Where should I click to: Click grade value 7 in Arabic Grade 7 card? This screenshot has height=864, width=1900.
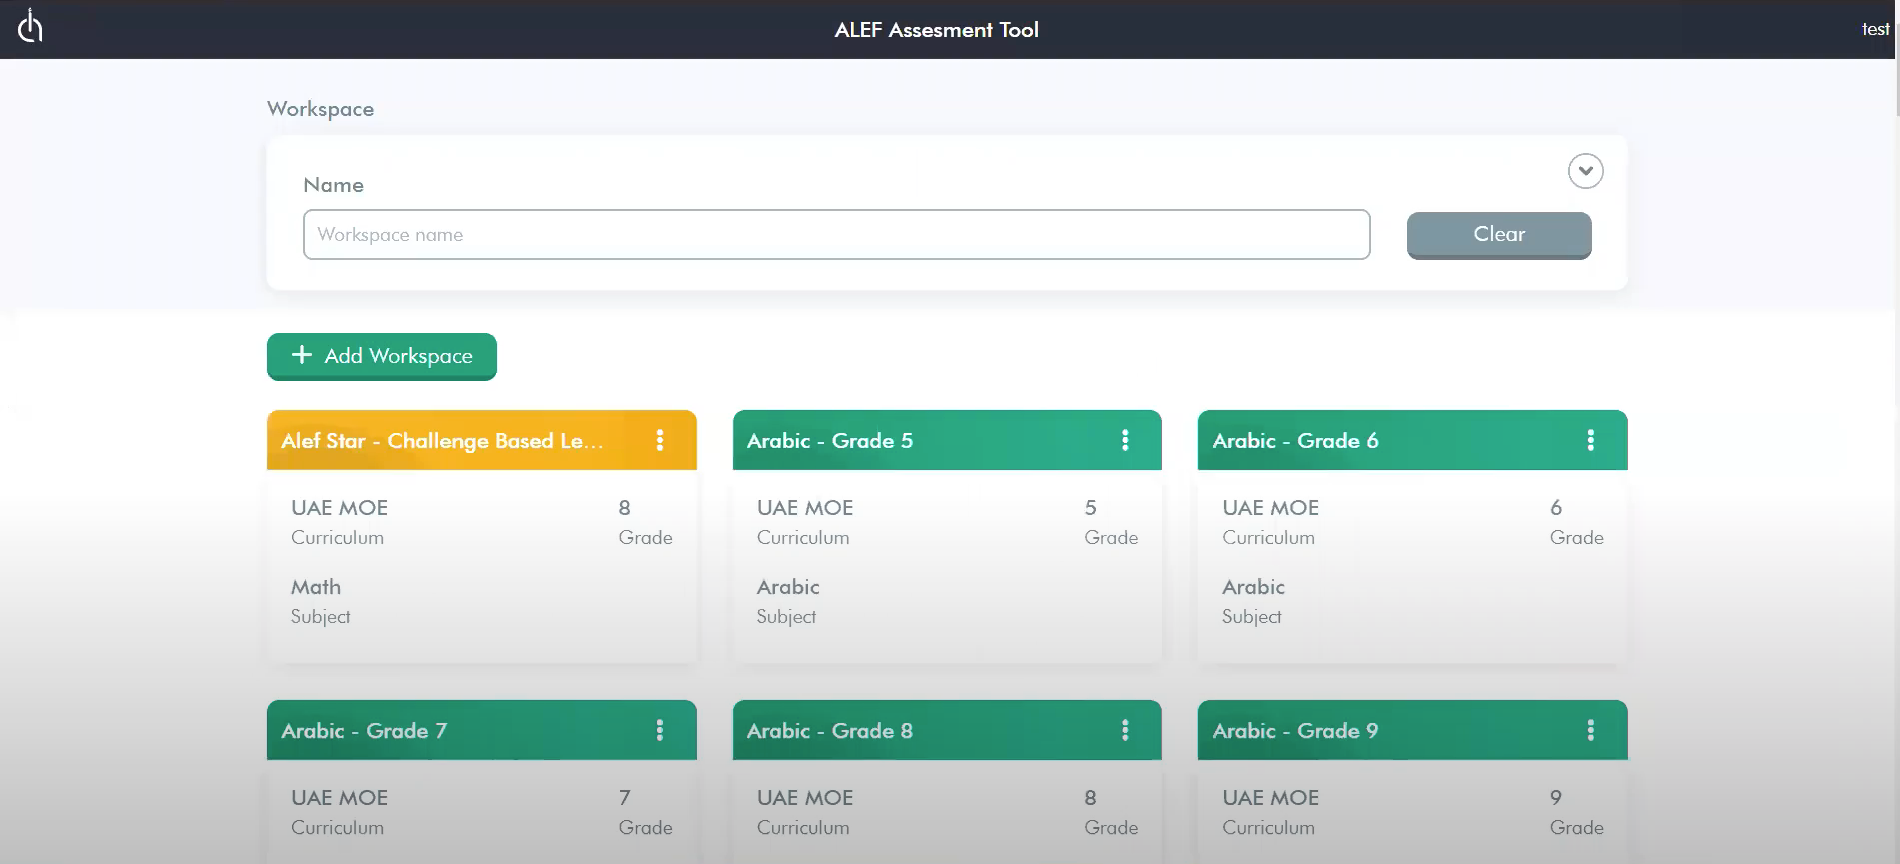624,798
